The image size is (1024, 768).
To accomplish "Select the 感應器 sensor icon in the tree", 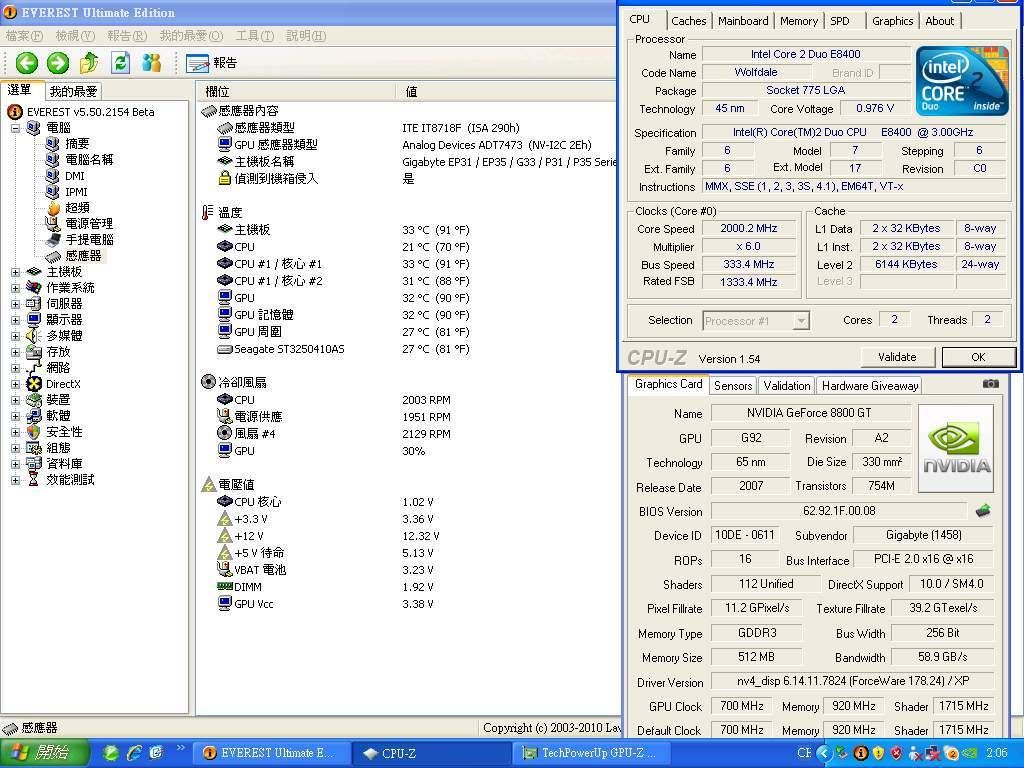I will (x=54, y=256).
